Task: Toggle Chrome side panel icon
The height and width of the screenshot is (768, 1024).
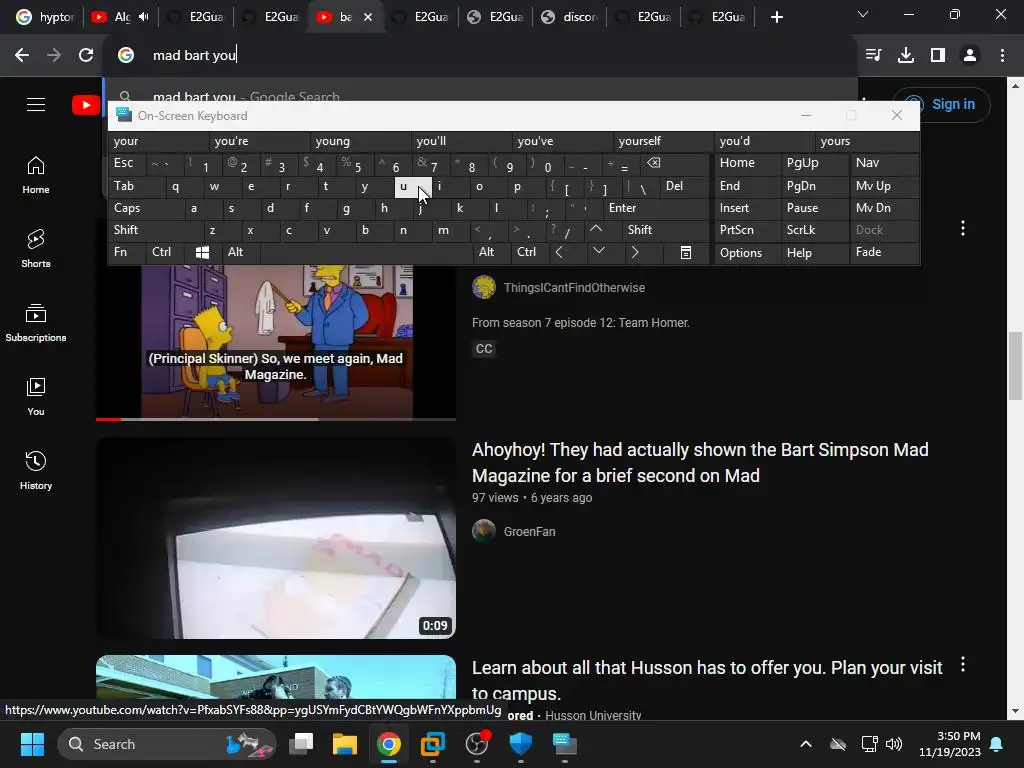Action: coord(938,56)
